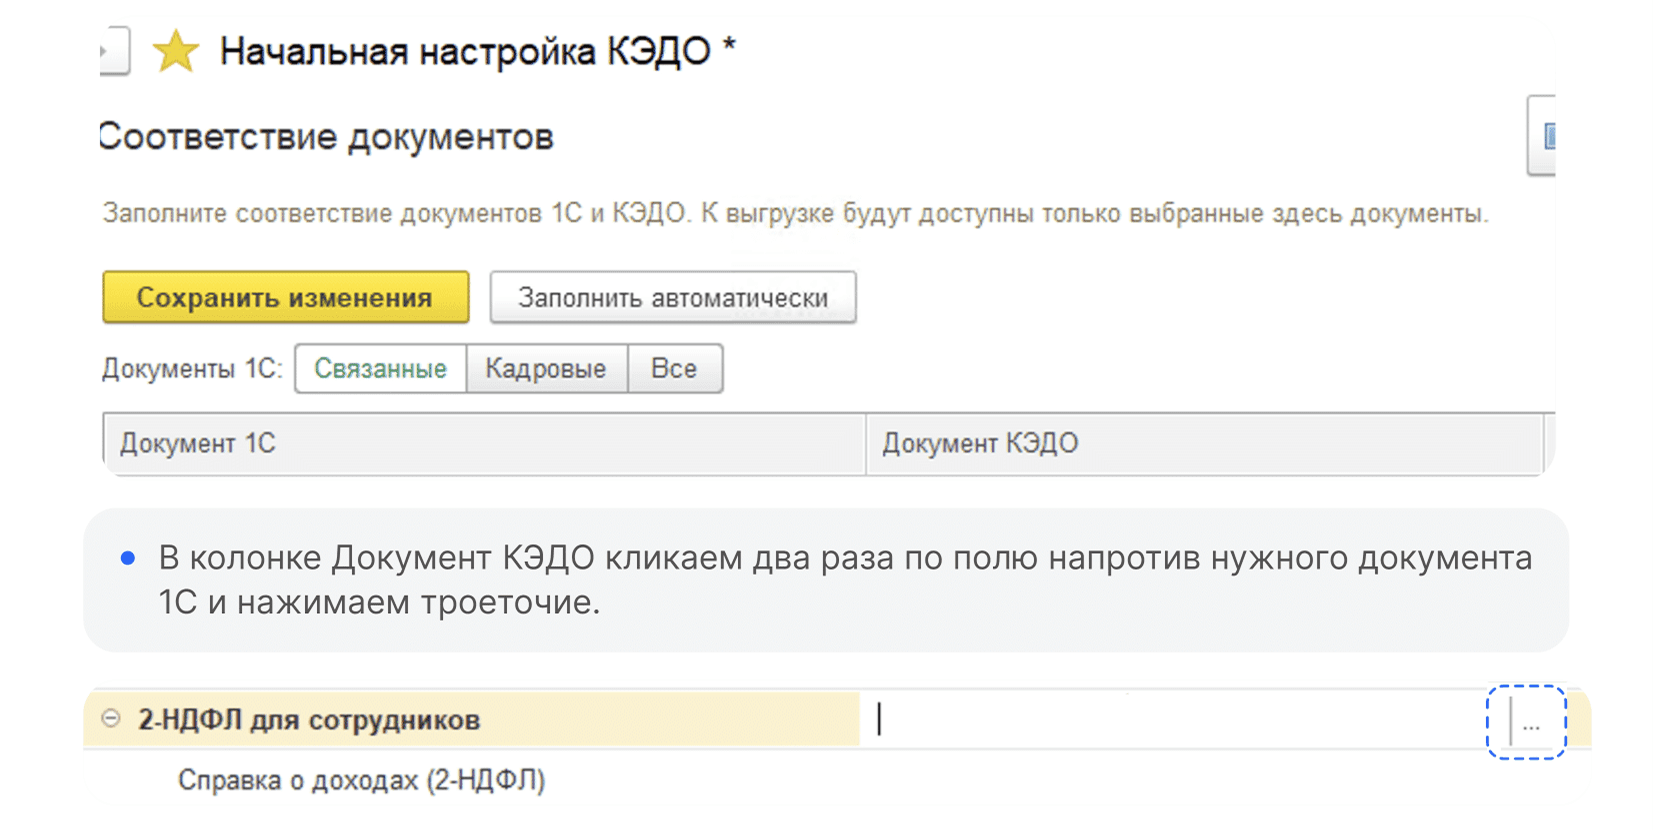Click the forward navigation arrow button
The width and height of the screenshot is (1653, 830).
tap(114, 50)
